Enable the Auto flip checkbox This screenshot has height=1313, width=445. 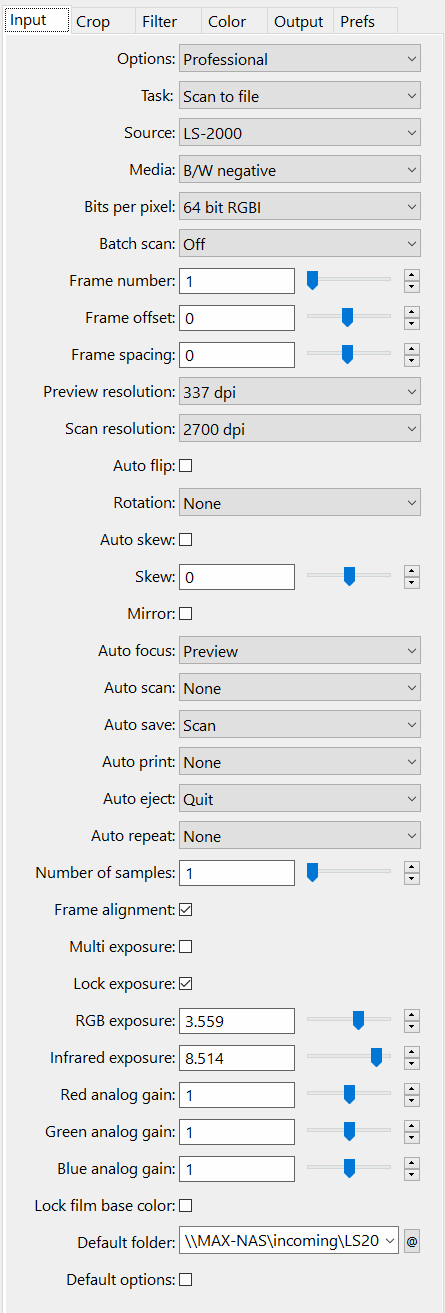pyautogui.click(x=185, y=466)
